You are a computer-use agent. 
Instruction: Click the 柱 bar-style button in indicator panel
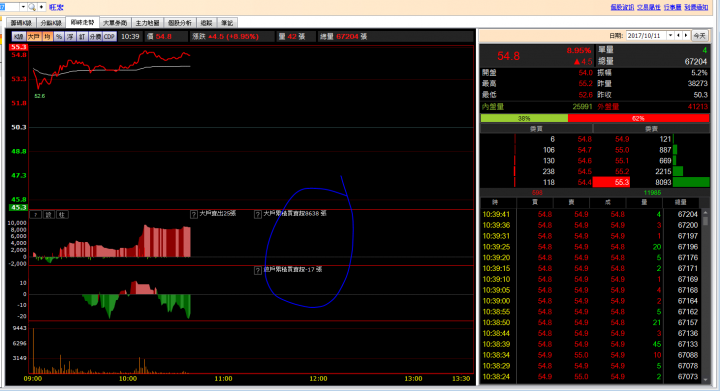(x=62, y=215)
